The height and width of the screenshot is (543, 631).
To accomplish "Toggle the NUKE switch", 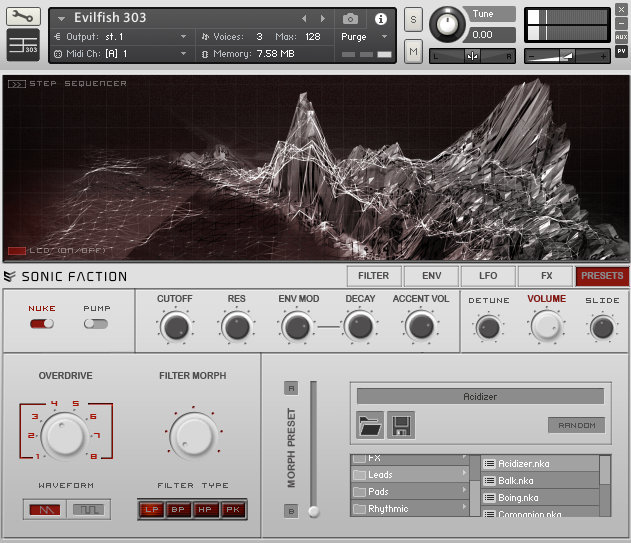I will click(x=42, y=324).
